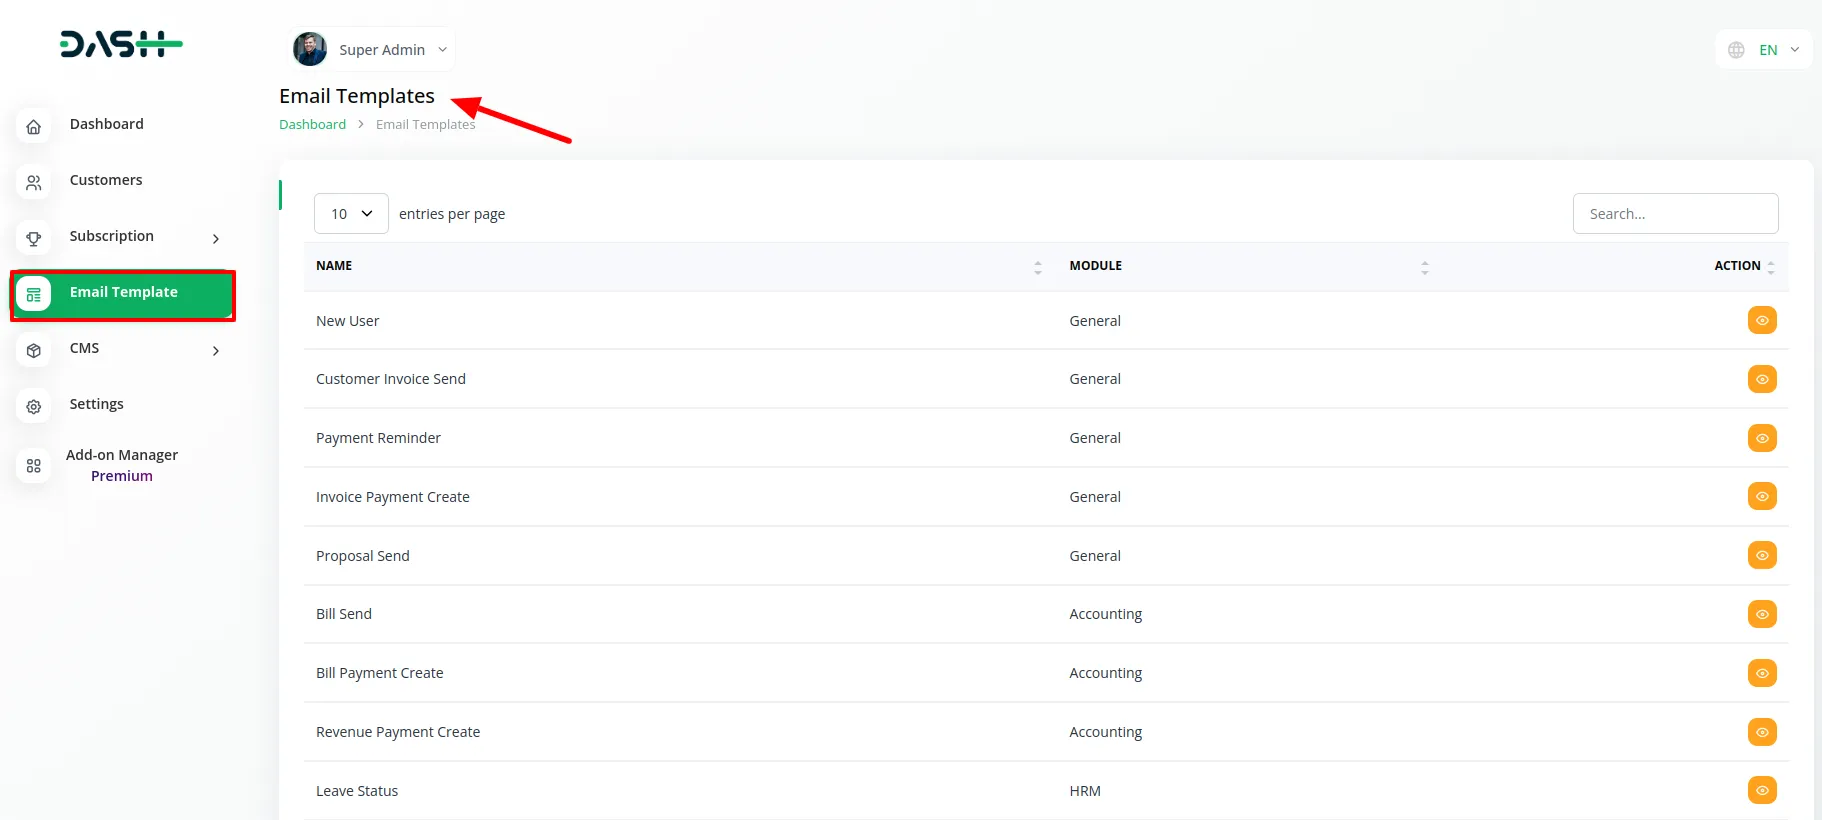The width and height of the screenshot is (1822, 820).
Task: View the New User email template
Action: (x=1761, y=321)
